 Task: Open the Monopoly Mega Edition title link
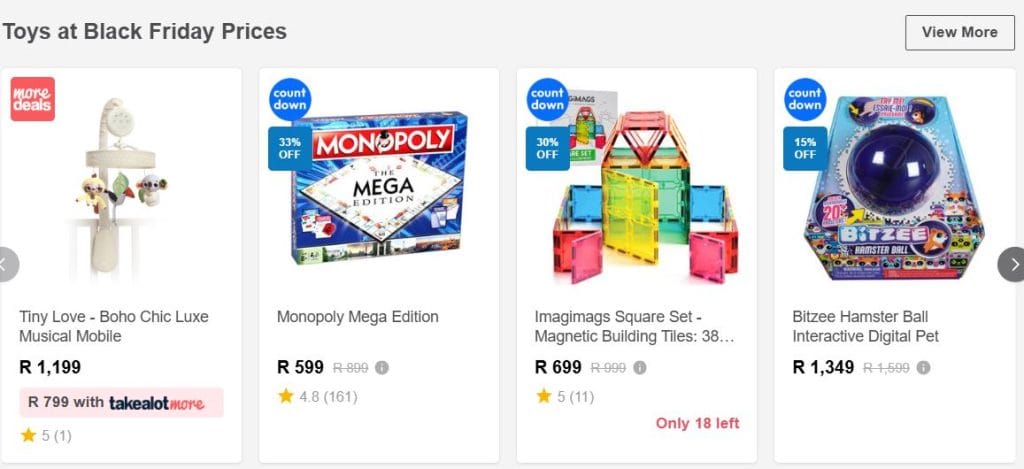pos(358,317)
